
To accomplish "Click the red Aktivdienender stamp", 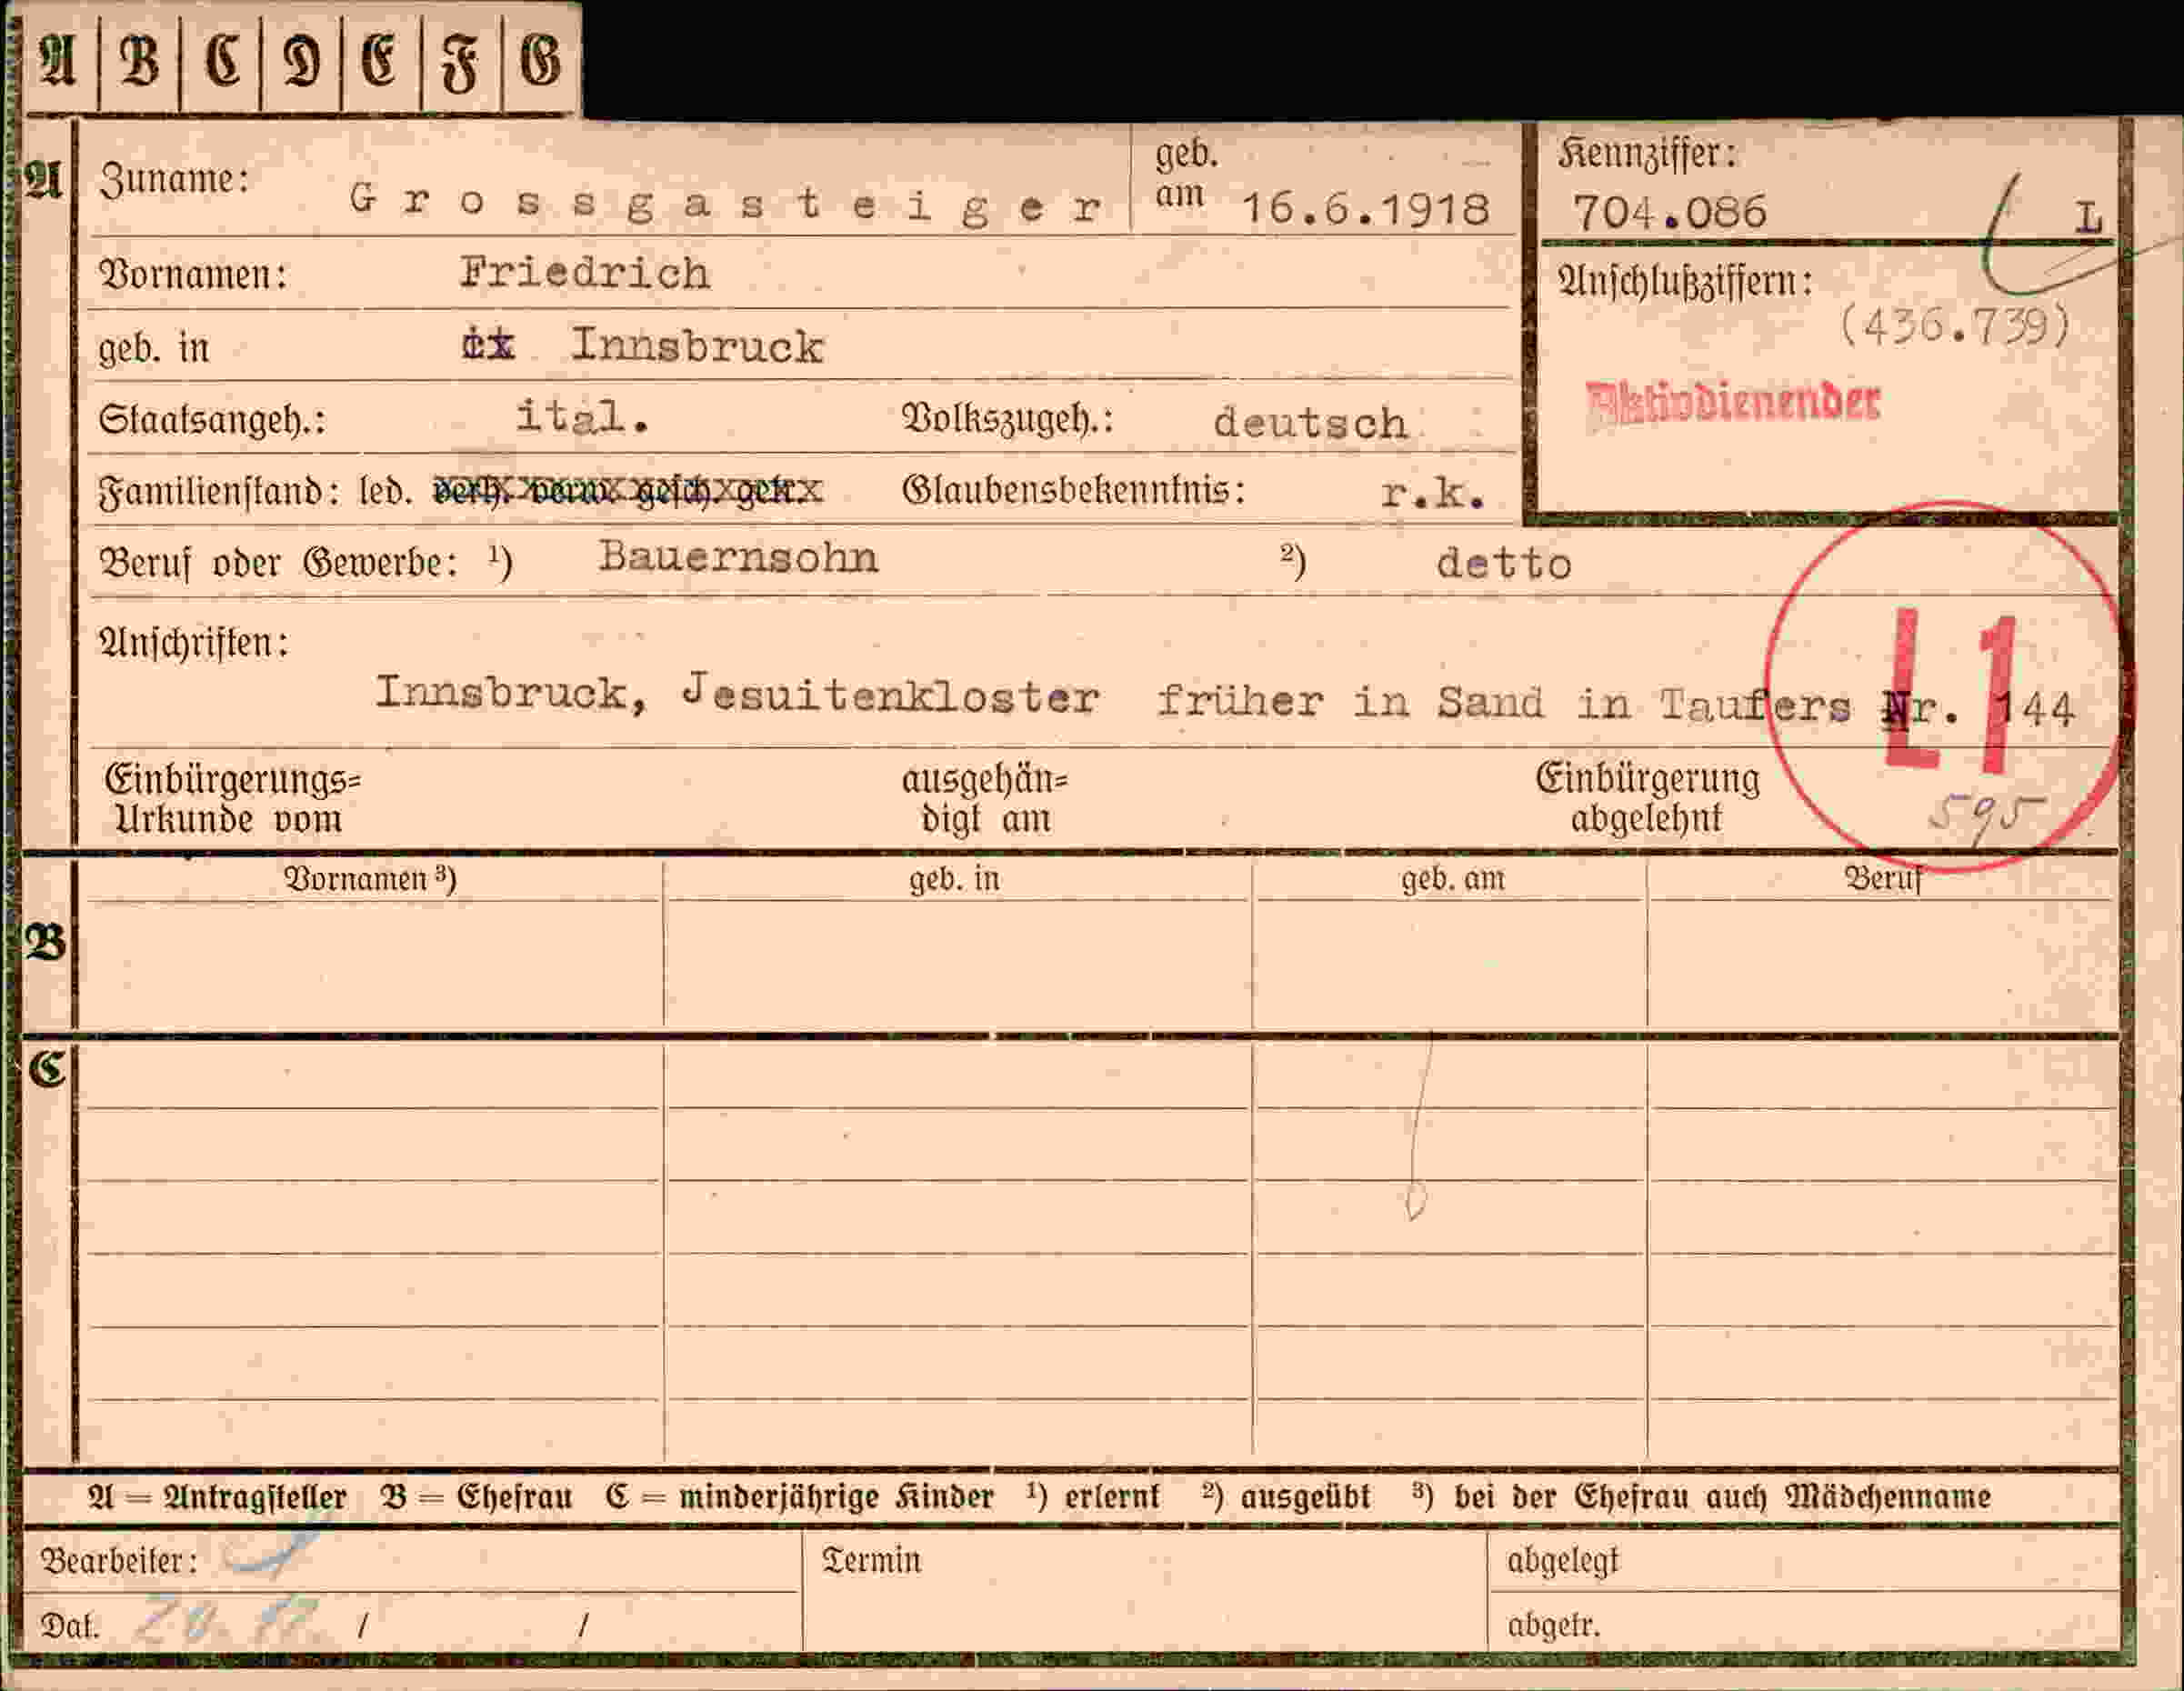I will [1733, 404].
